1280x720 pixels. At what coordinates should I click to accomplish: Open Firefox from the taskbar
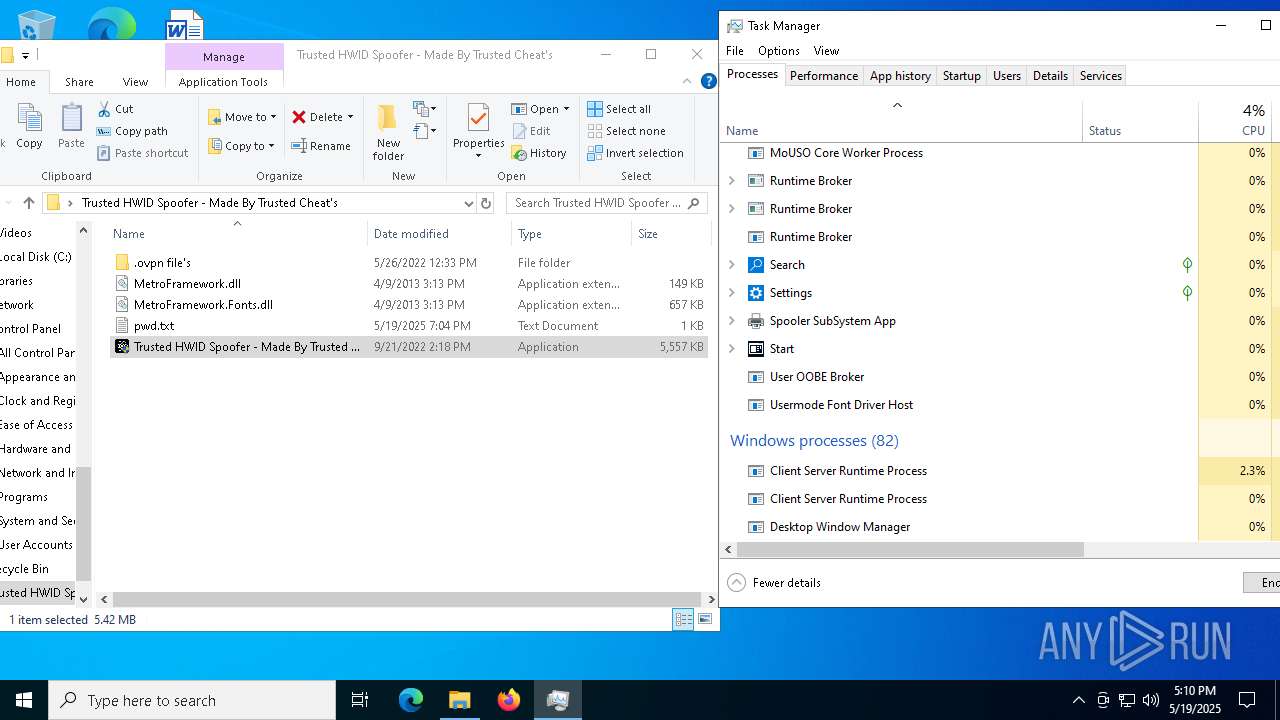point(509,700)
